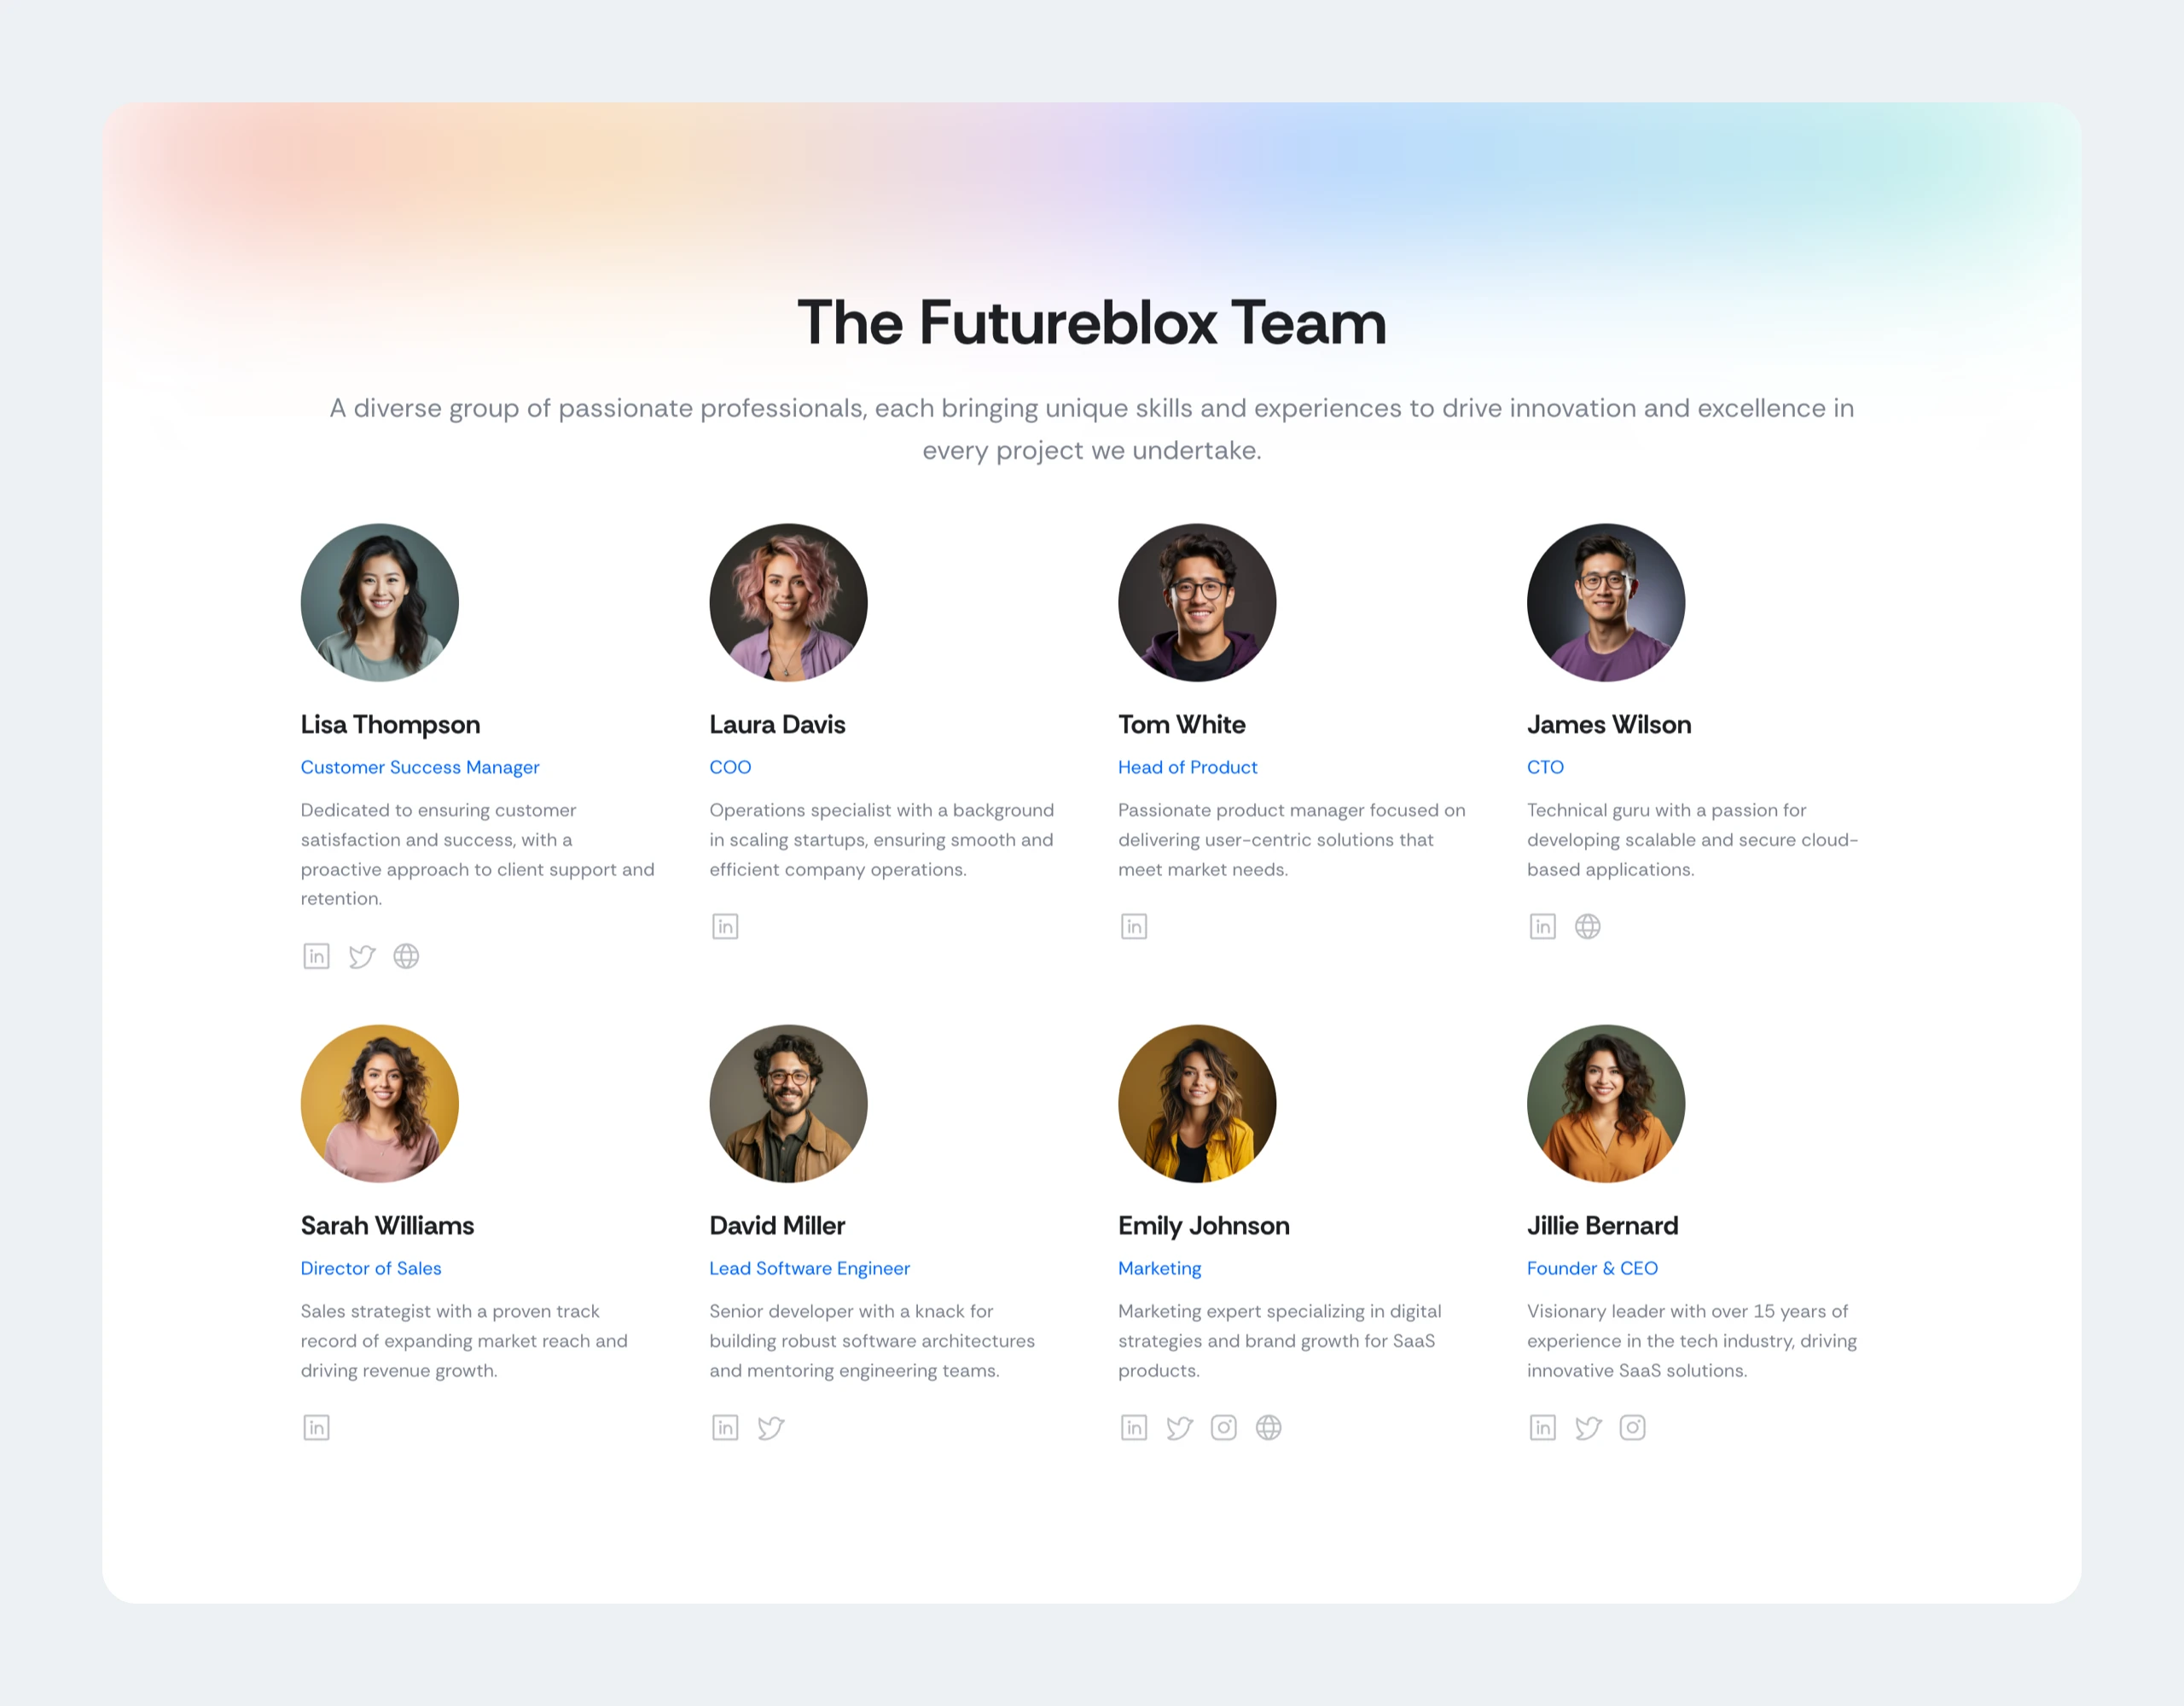Screen dimensions: 2184x1706
Task: Click James Wilson's website globe icon
Action: [1589, 924]
